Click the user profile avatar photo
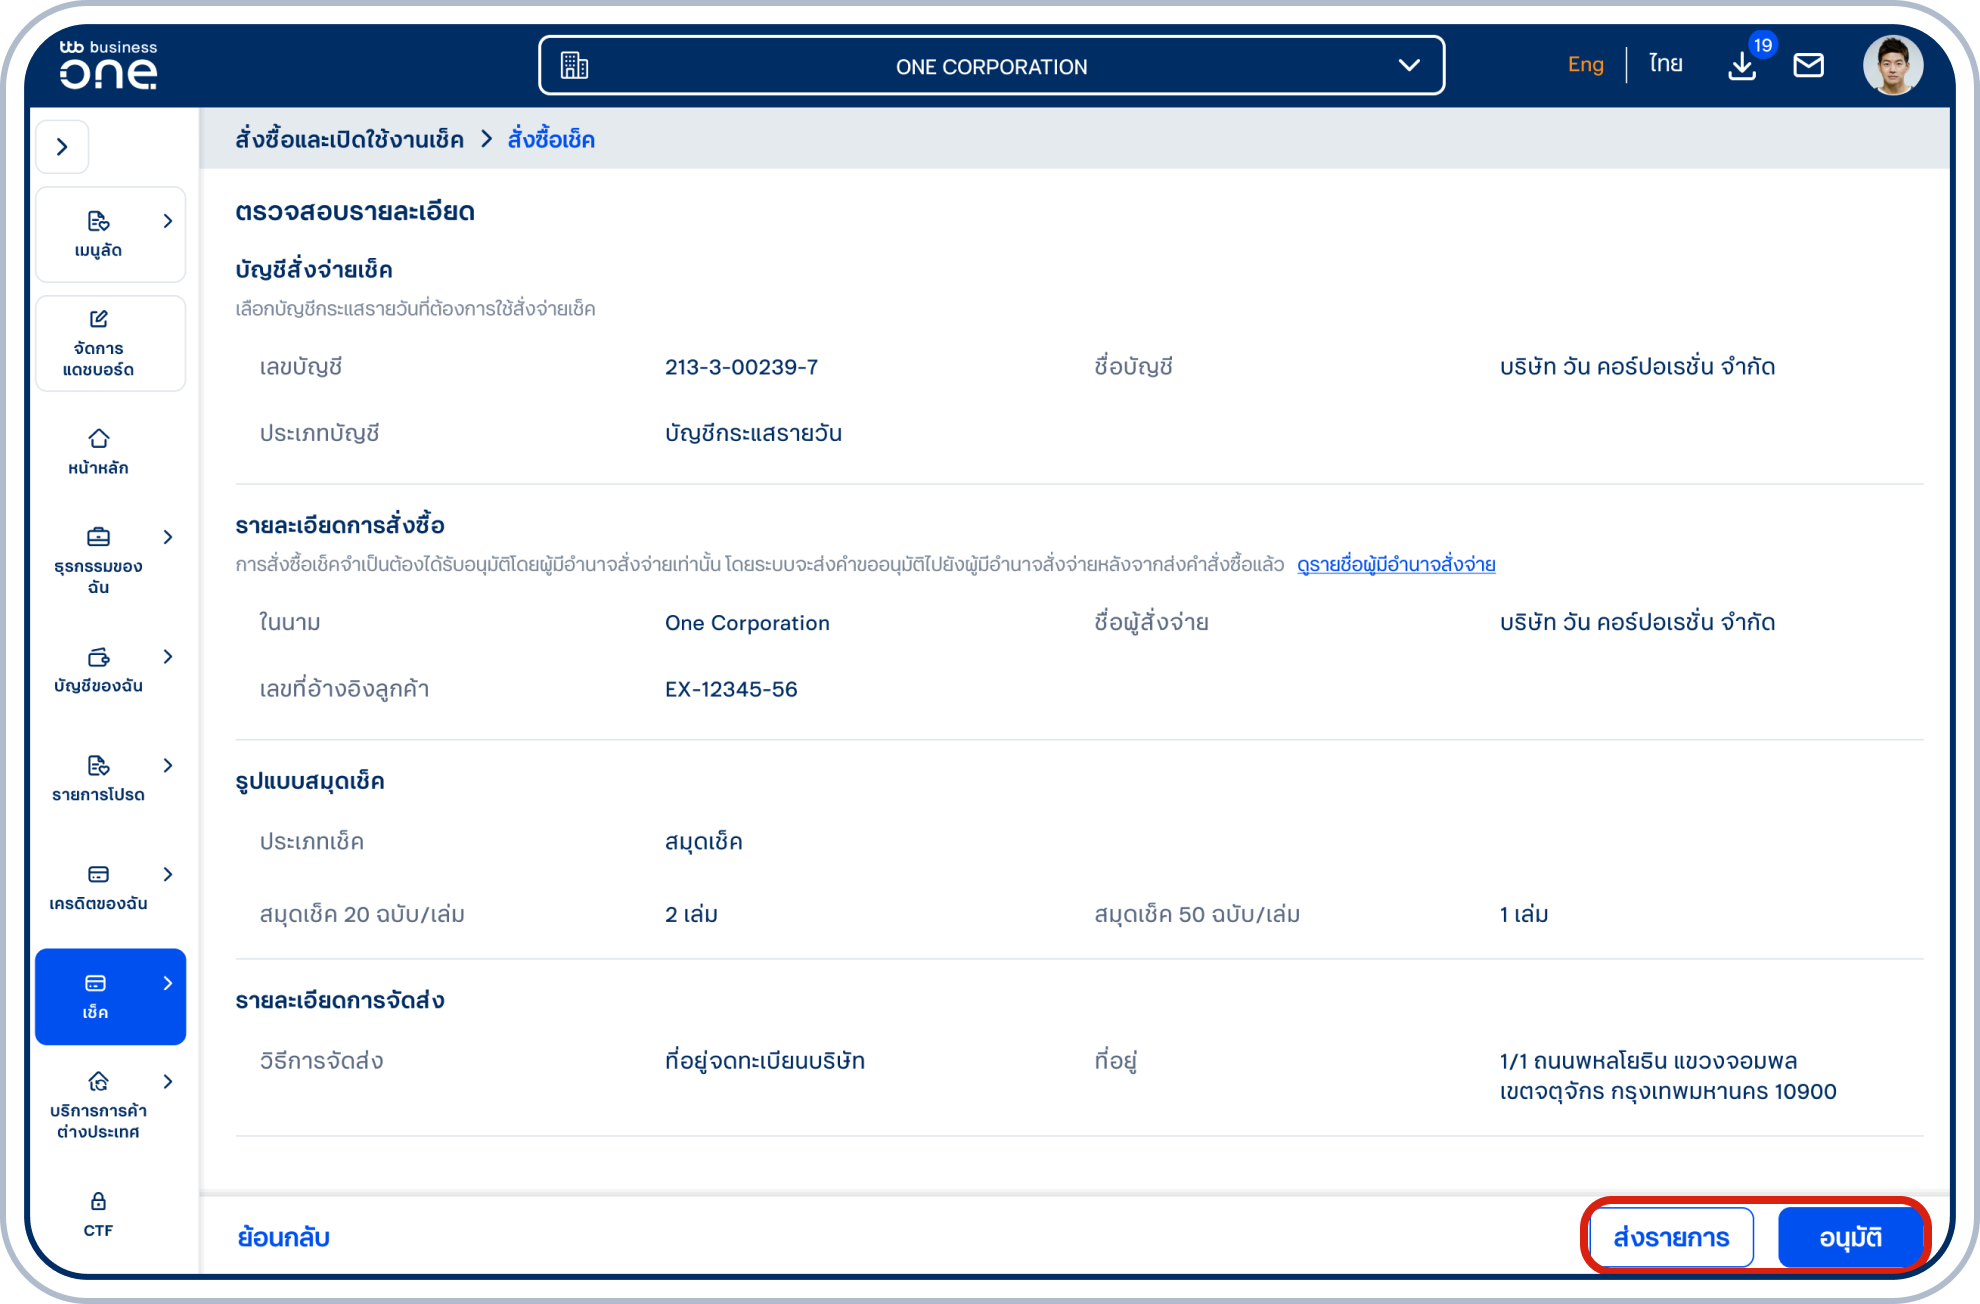 coord(1892,66)
